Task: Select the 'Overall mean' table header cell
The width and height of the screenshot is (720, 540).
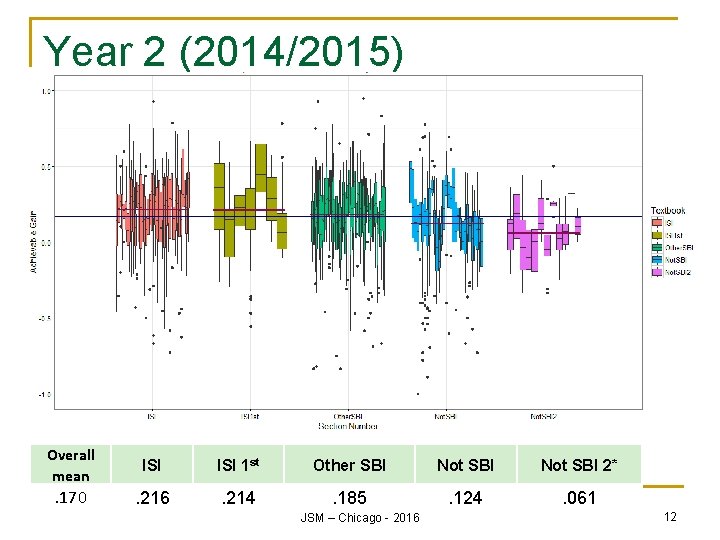Action: (x=71, y=464)
